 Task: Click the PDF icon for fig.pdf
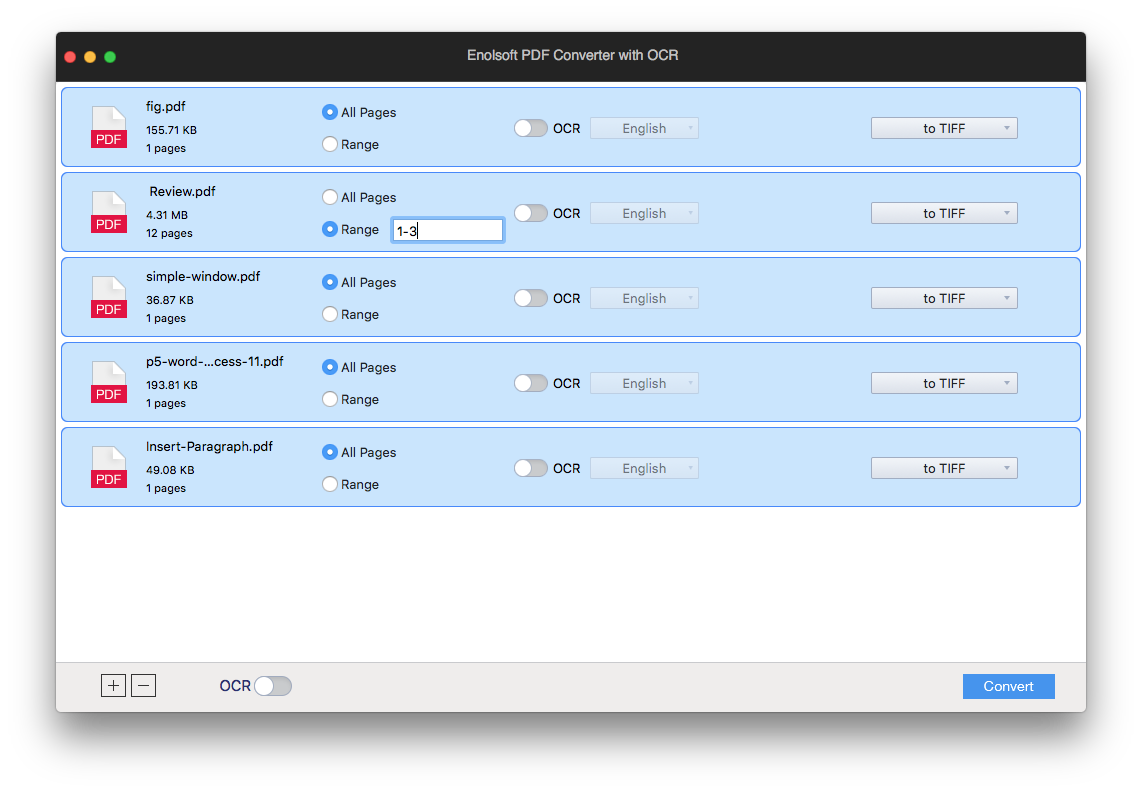(109, 128)
